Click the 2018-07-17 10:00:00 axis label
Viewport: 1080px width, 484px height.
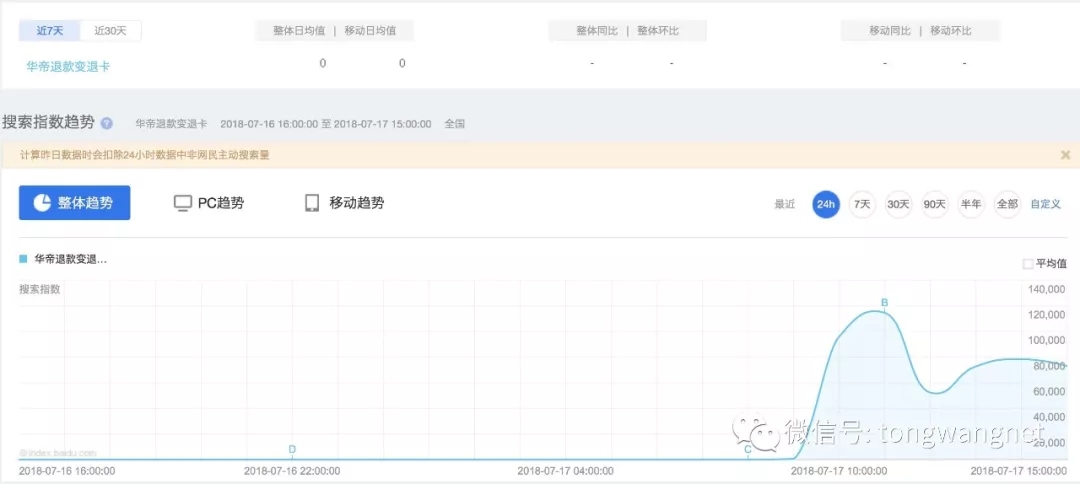pyautogui.click(x=839, y=472)
